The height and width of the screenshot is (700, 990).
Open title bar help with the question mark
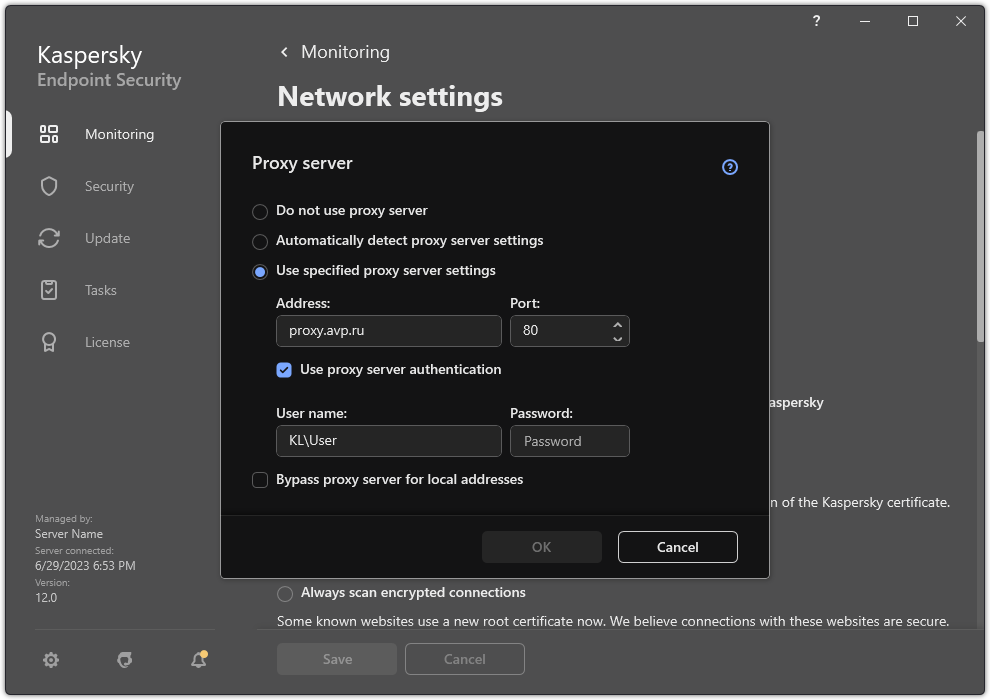point(815,21)
